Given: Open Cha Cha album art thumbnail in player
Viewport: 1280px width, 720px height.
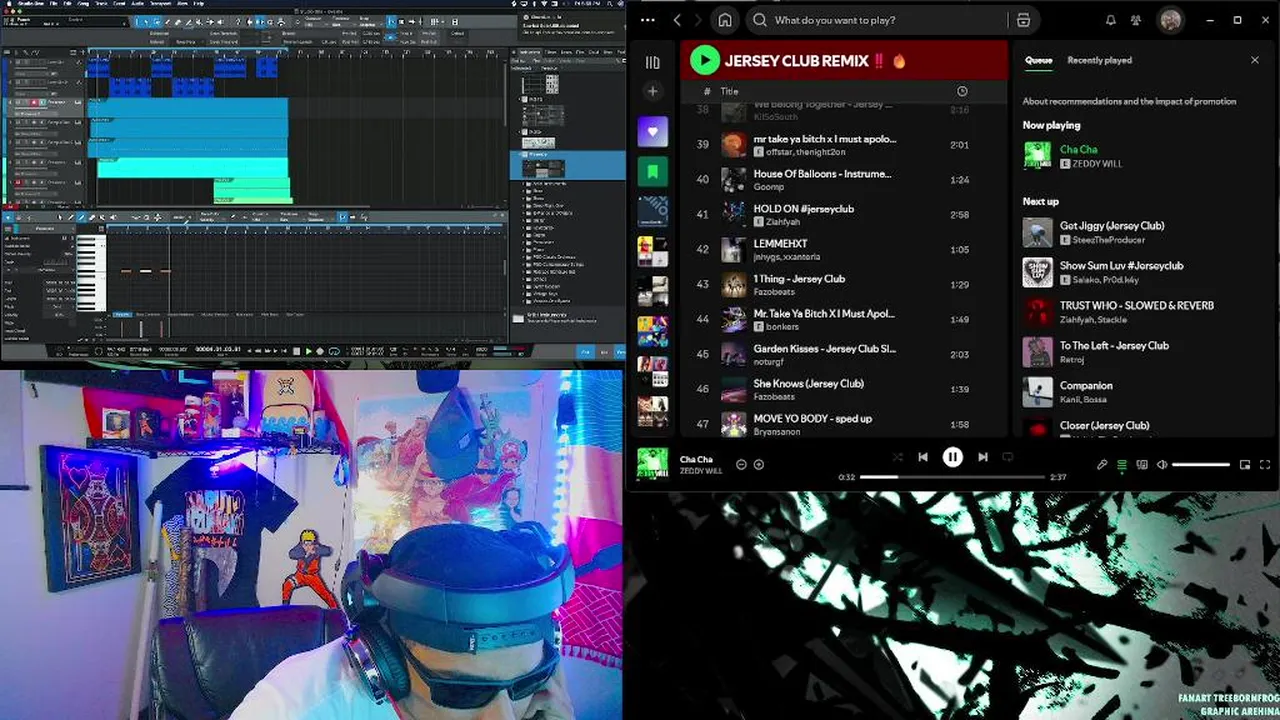Looking at the screenshot, I should (x=653, y=464).
